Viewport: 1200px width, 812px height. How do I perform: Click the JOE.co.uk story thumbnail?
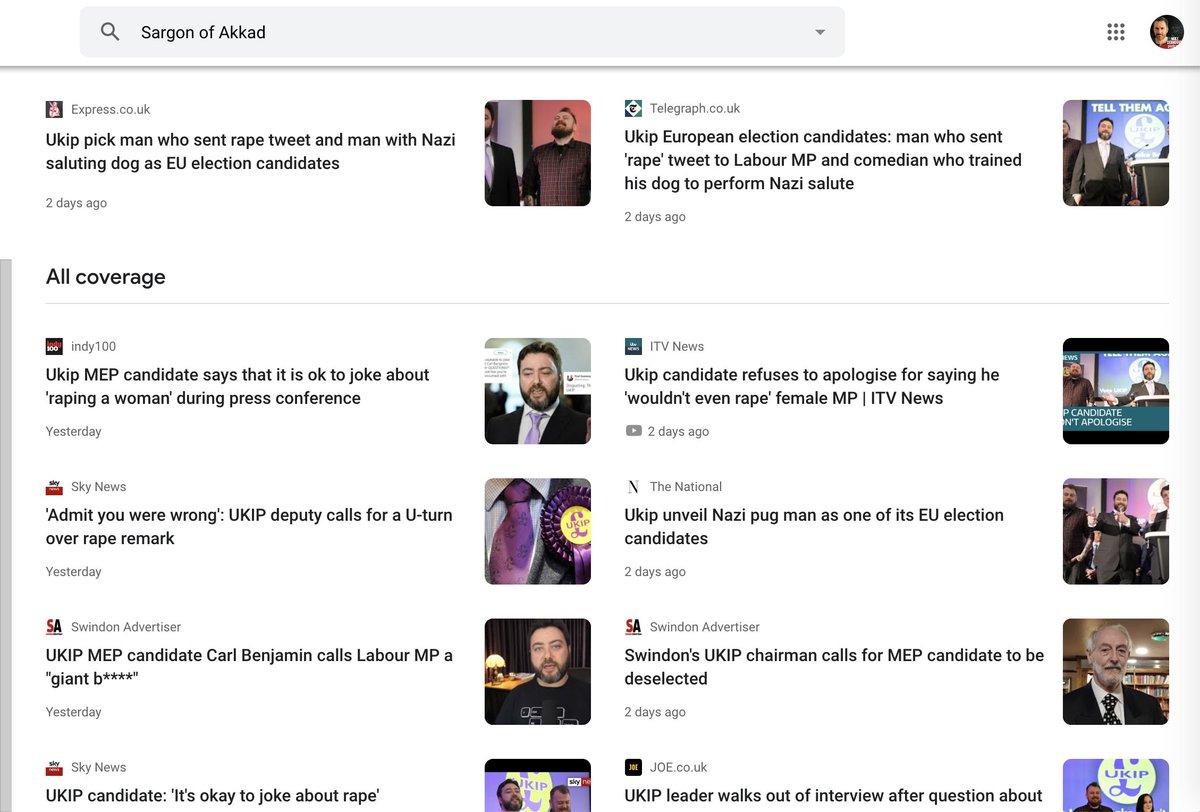(x=1116, y=786)
